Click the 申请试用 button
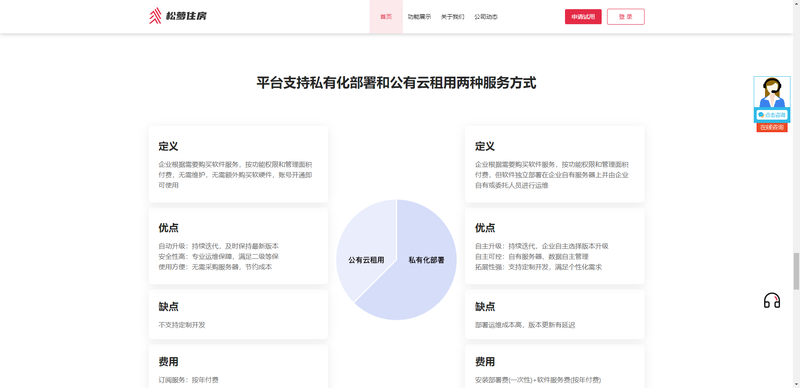The image size is (800, 388). 583,17
